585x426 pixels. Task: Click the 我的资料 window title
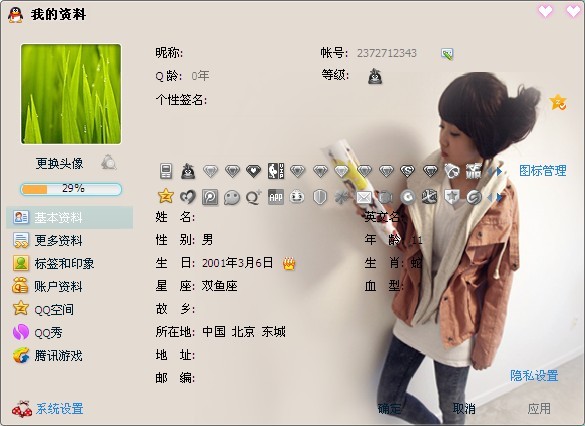(x=58, y=15)
